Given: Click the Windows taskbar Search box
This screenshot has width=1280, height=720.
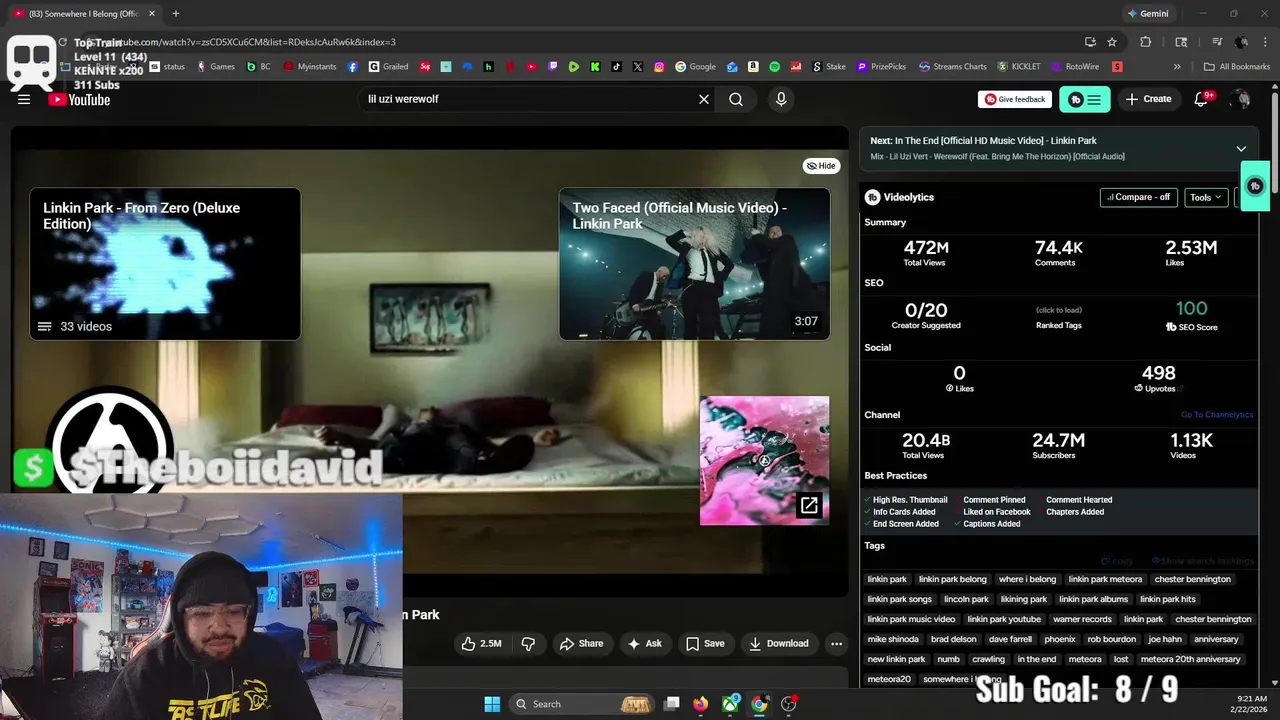Looking at the screenshot, I should 583,704.
